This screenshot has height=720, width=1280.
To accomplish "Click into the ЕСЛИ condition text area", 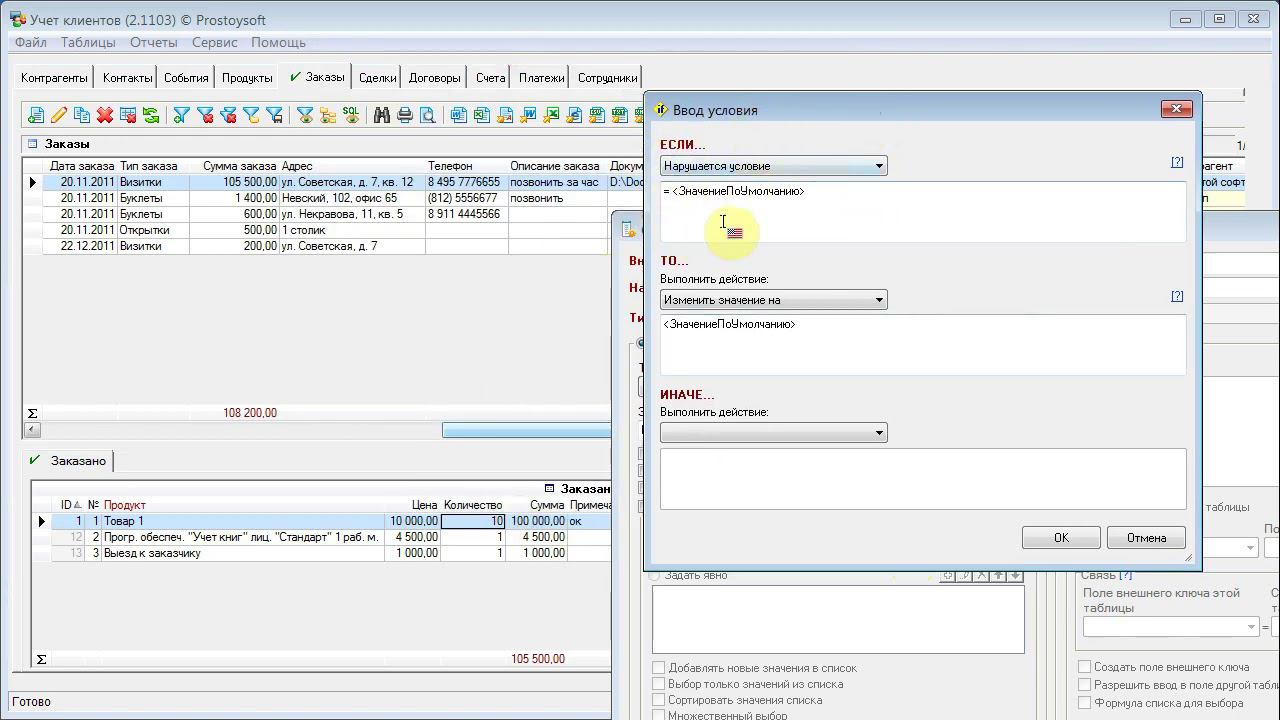I will 923,212.
